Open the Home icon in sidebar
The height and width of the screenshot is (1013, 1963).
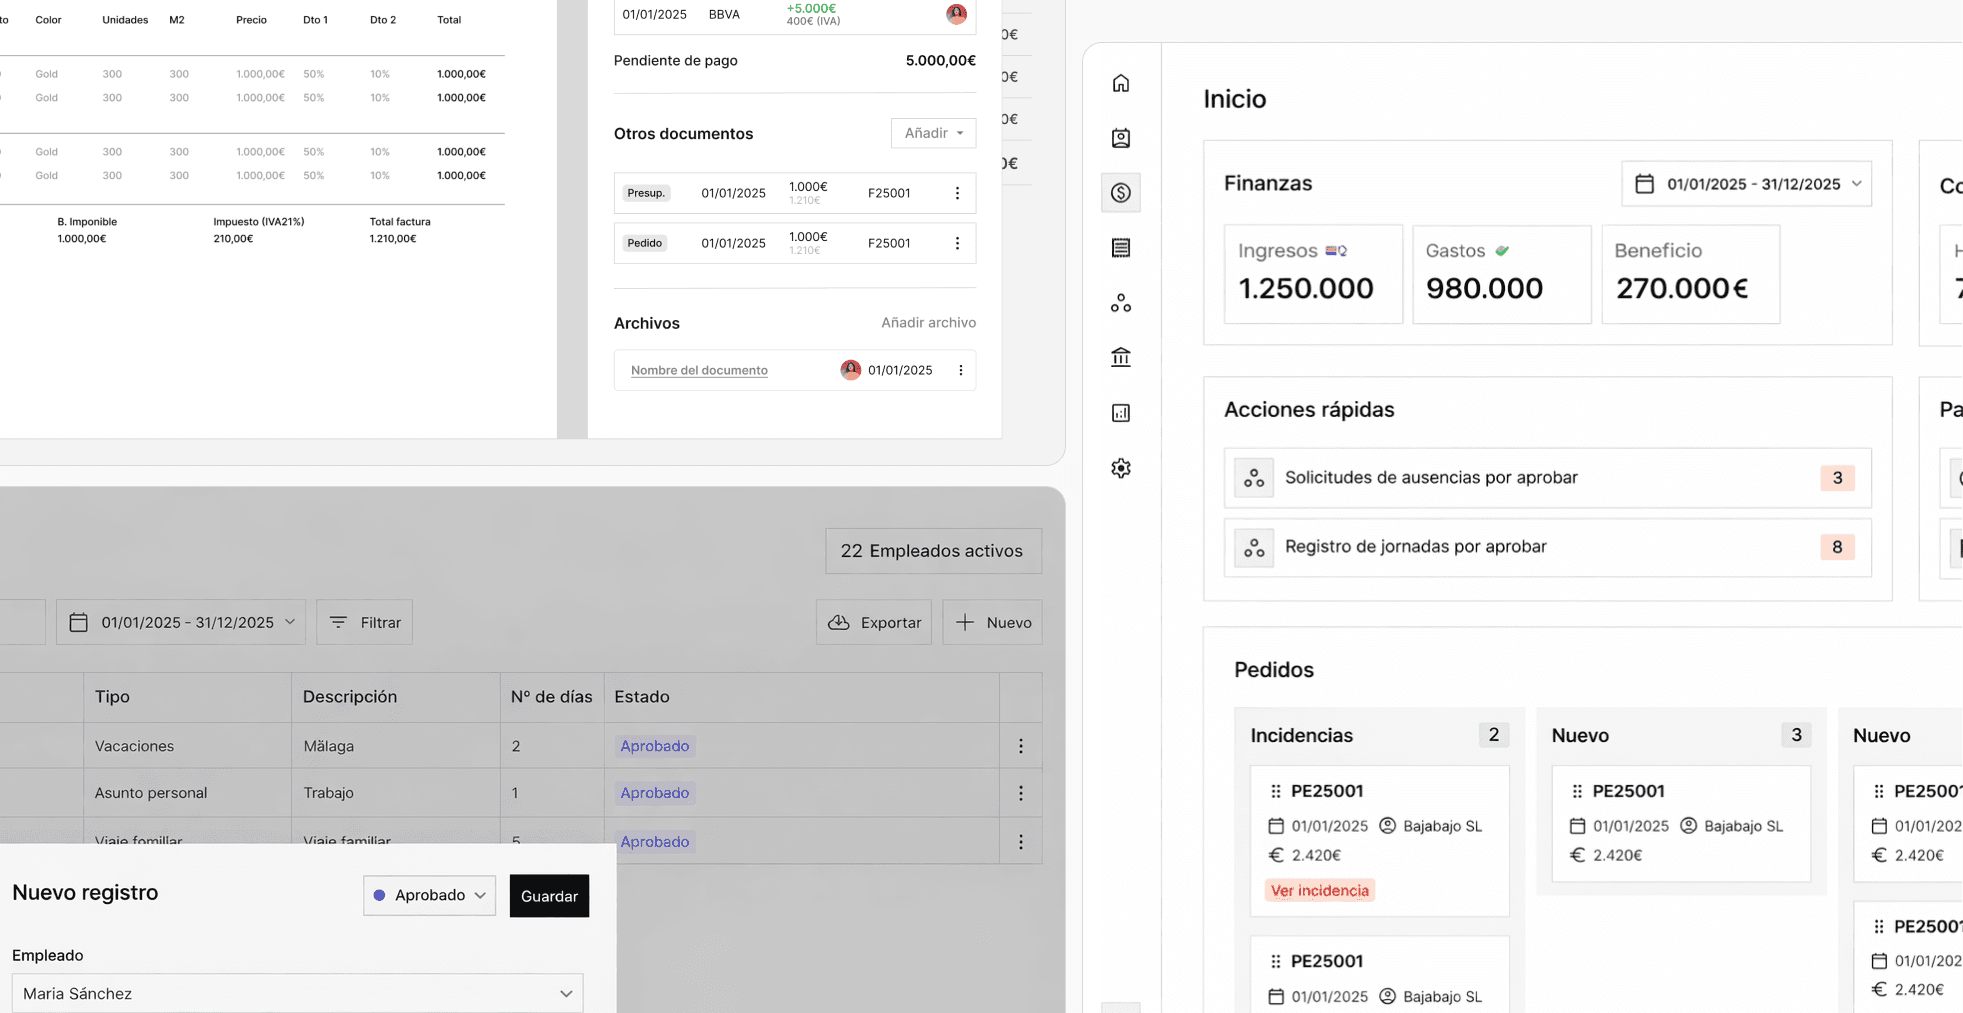click(1120, 83)
